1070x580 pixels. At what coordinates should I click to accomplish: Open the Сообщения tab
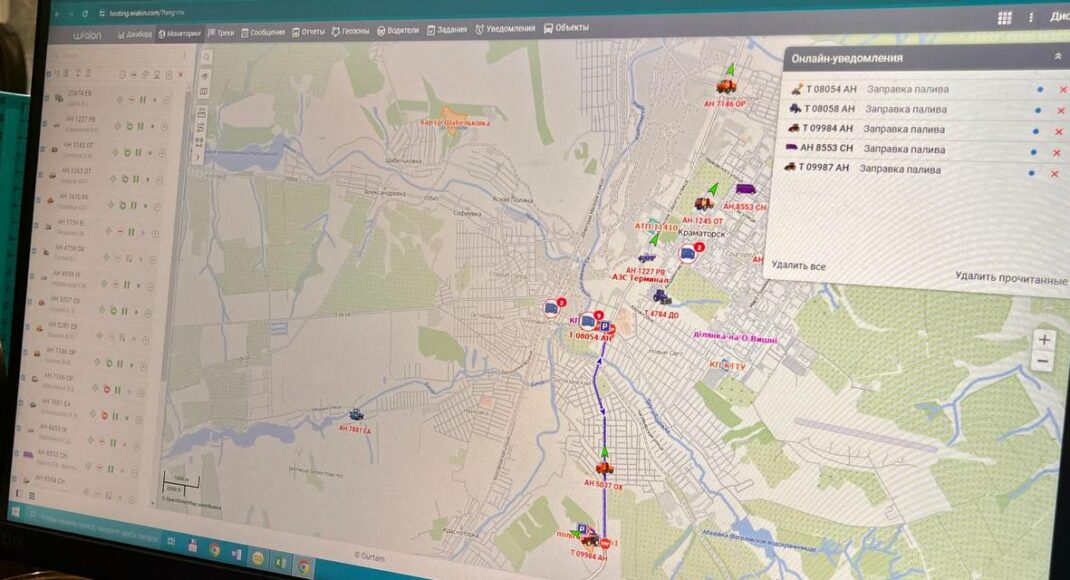coord(263,32)
